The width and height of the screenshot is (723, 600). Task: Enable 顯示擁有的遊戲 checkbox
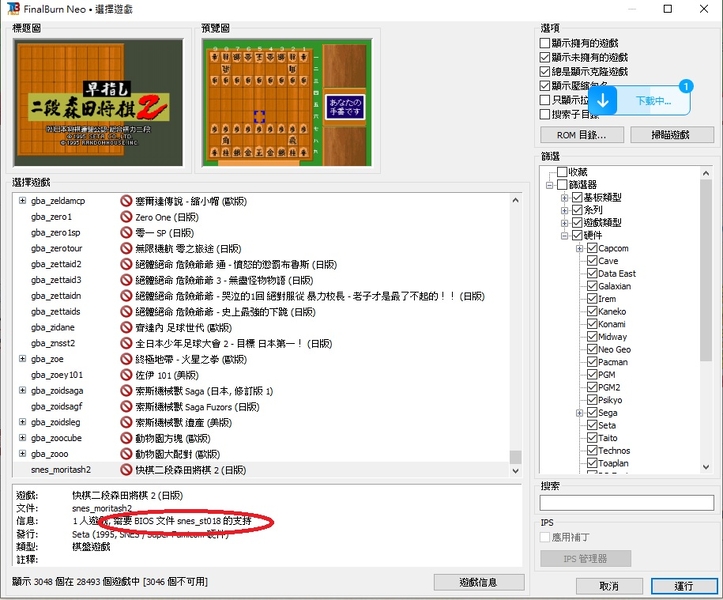pos(545,43)
